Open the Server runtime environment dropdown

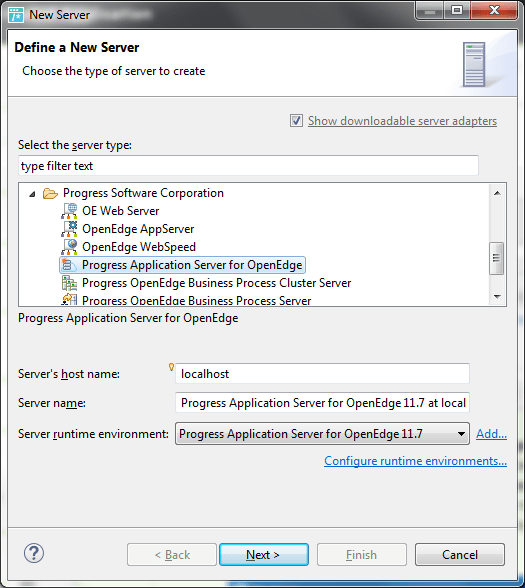322,434
